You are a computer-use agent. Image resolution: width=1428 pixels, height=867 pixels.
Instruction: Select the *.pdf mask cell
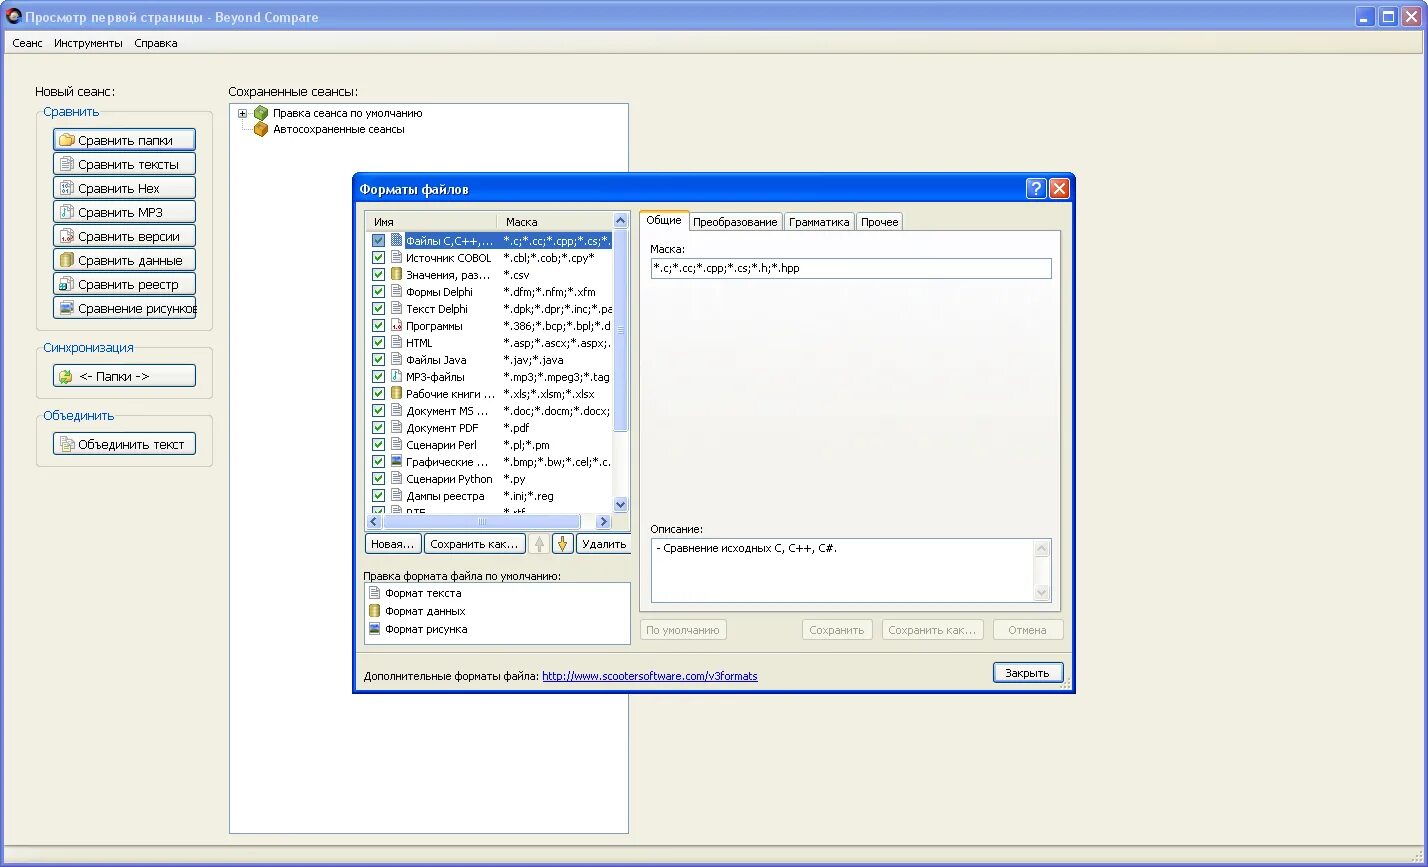[x=516, y=428]
